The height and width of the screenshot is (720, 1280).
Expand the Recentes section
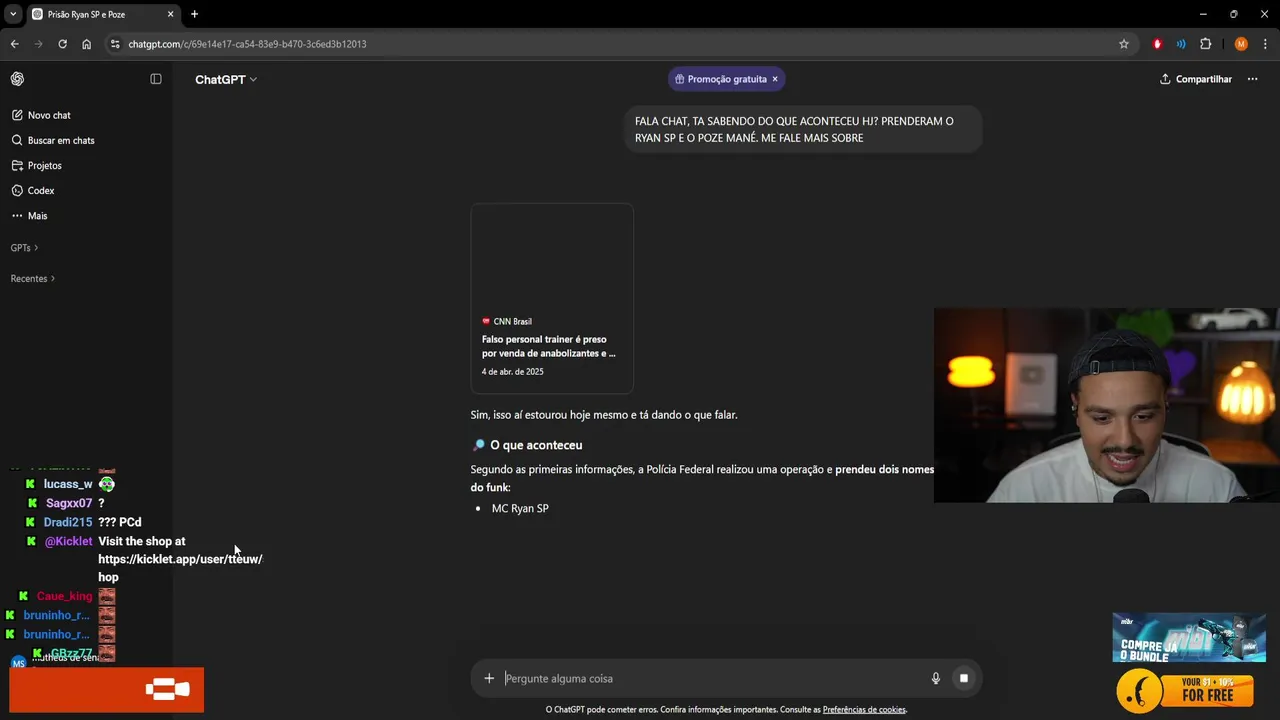pos(33,278)
